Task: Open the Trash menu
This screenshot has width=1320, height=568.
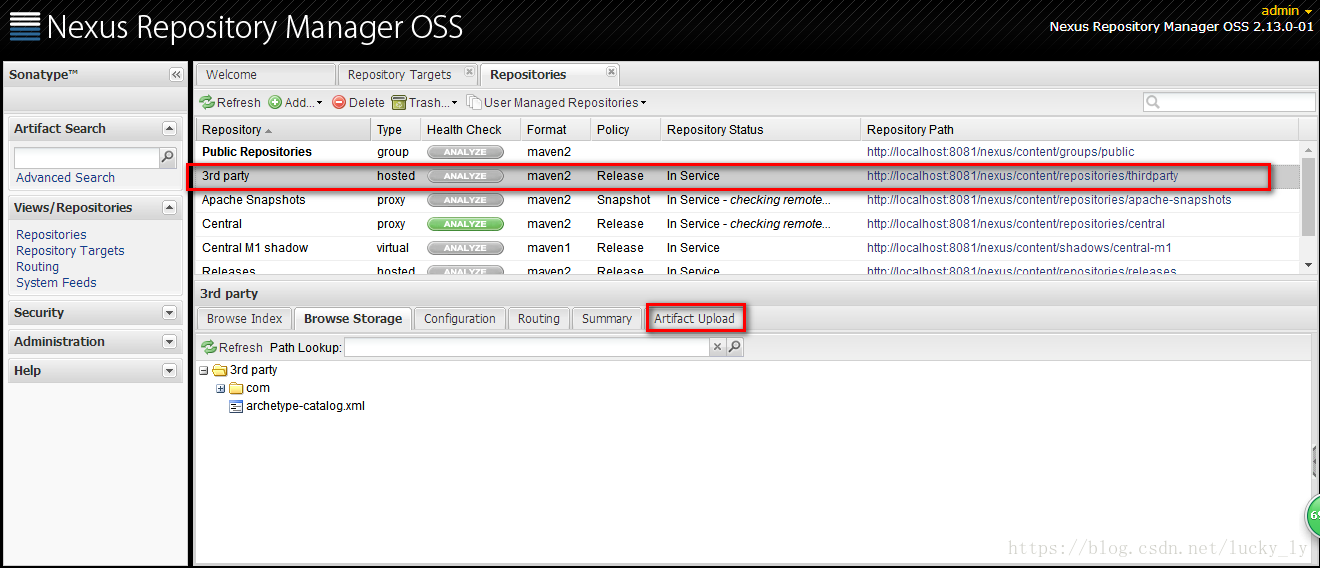Action: pyautogui.click(x=424, y=102)
